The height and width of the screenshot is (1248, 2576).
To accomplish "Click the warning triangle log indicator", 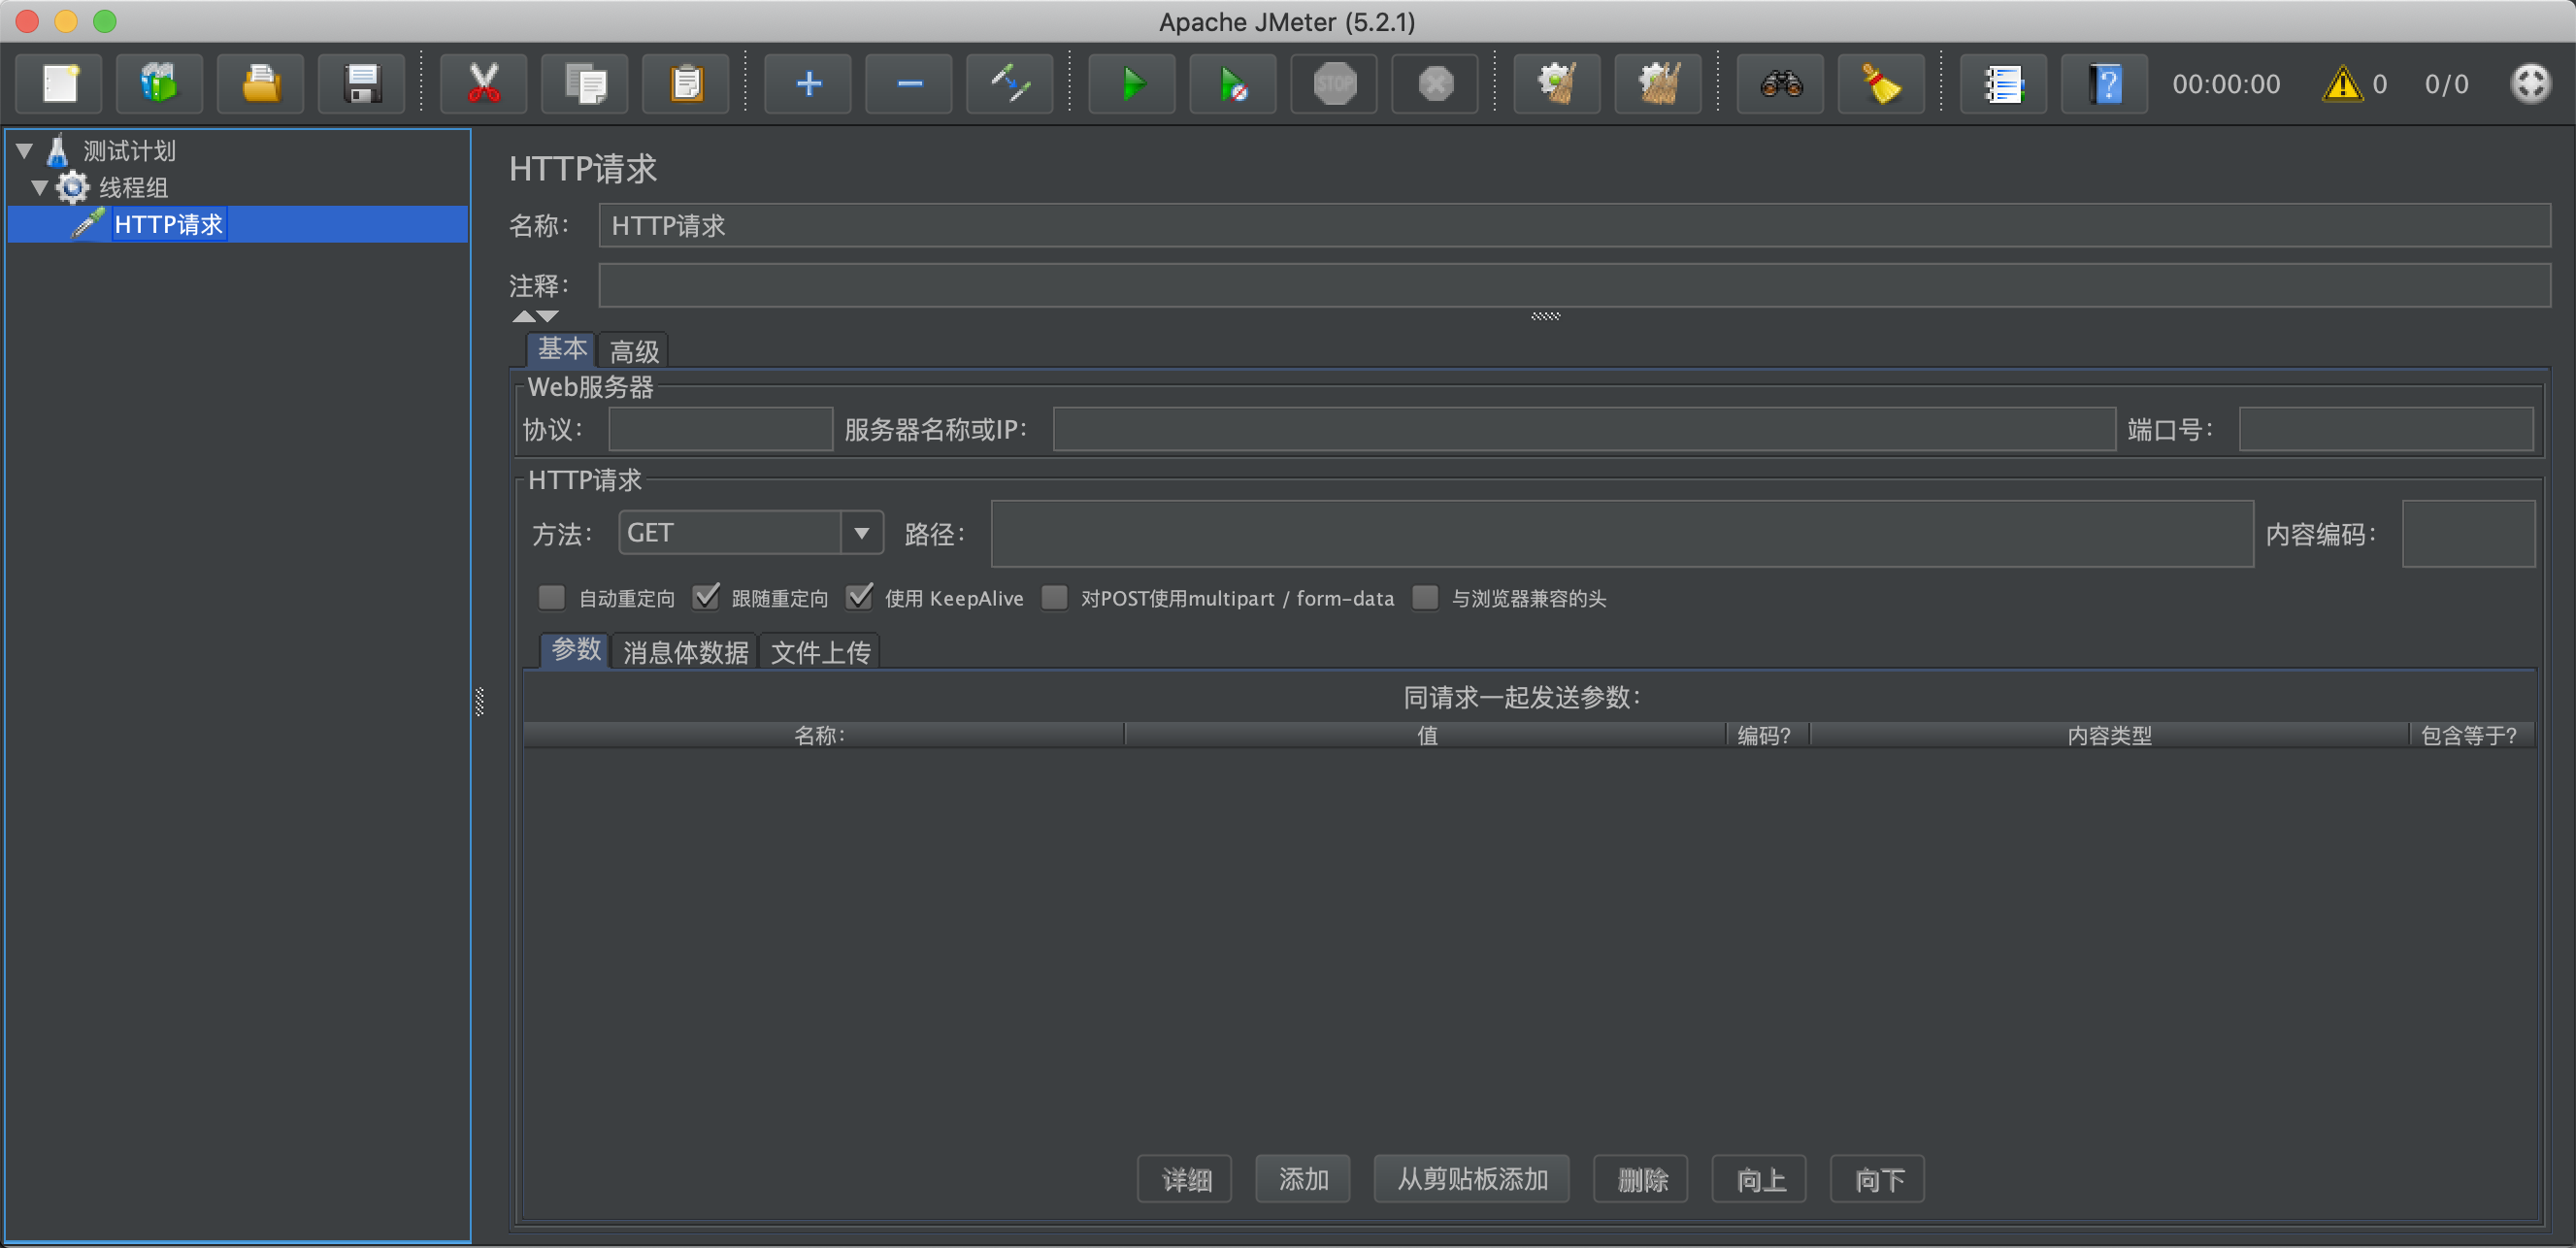I will (x=2342, y=84).
